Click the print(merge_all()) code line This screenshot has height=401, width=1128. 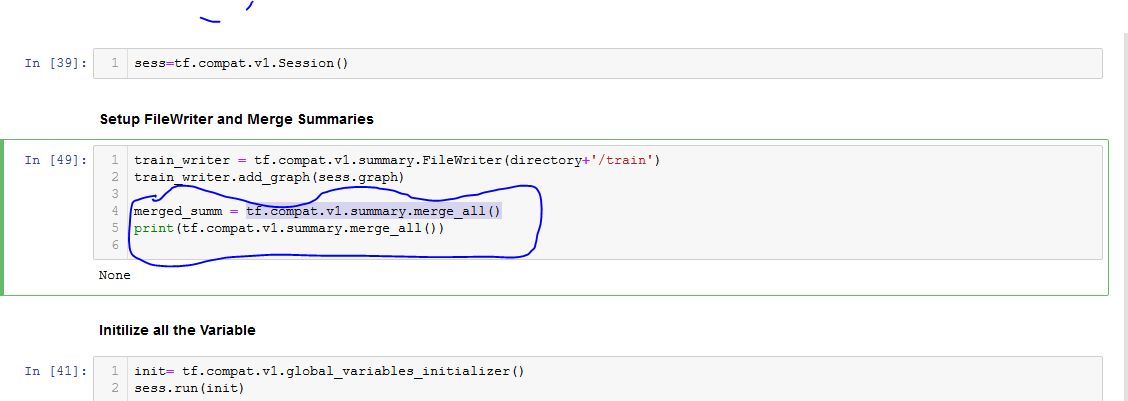click(x=289, y=229)
